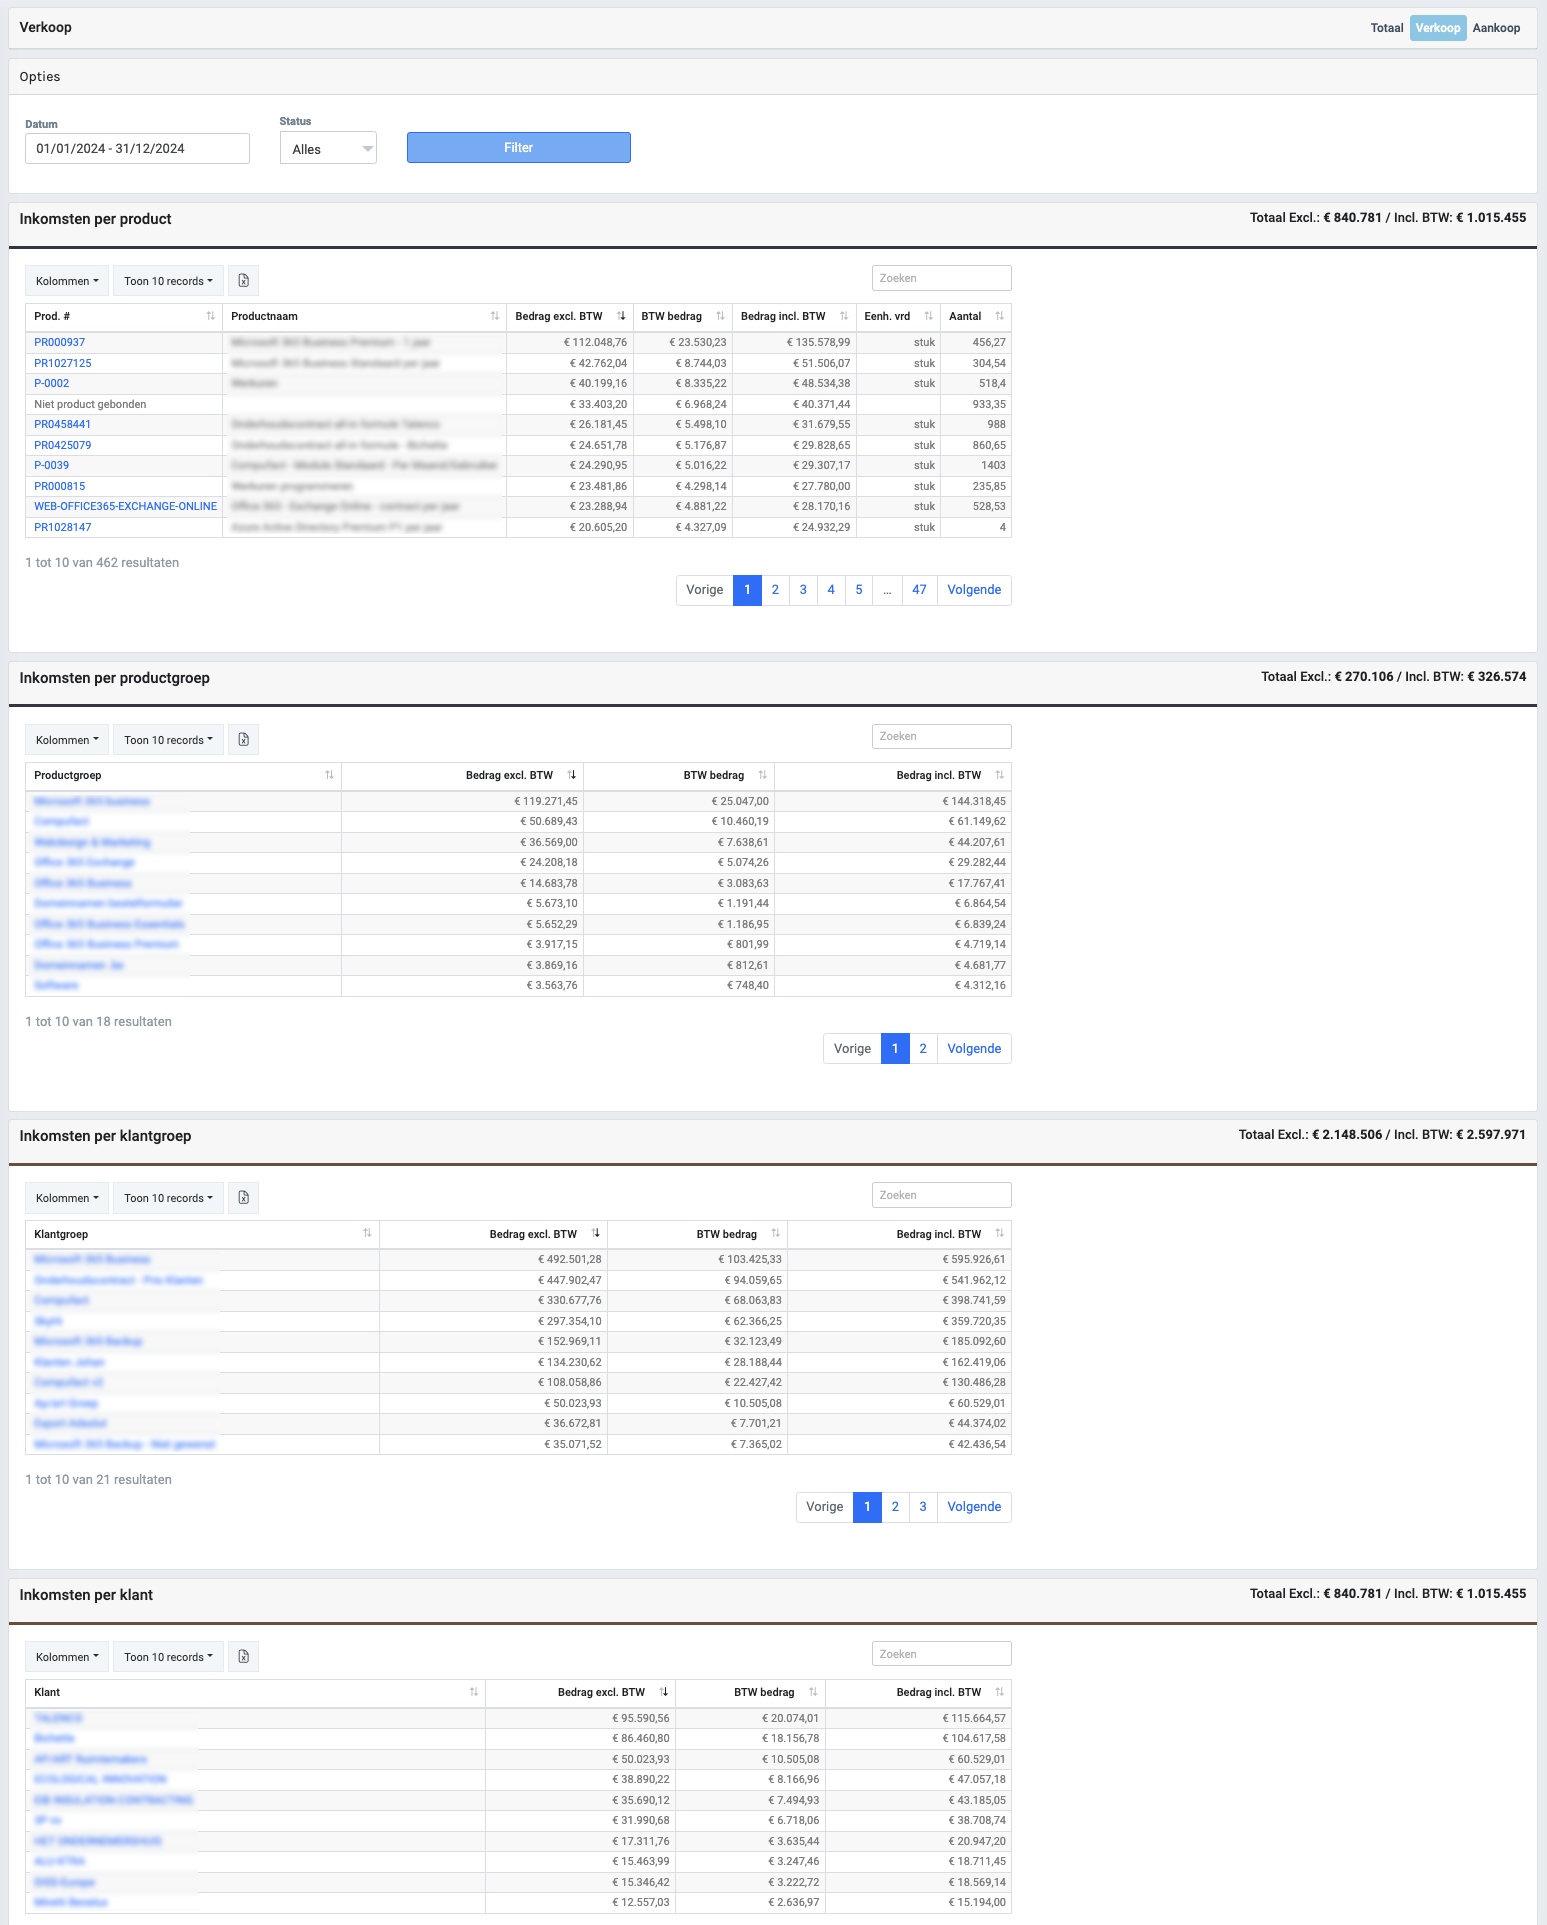
Task: Open product link WEB-OFFICE365-EXCHANGE-ONLINE
Action: point(125,506)
